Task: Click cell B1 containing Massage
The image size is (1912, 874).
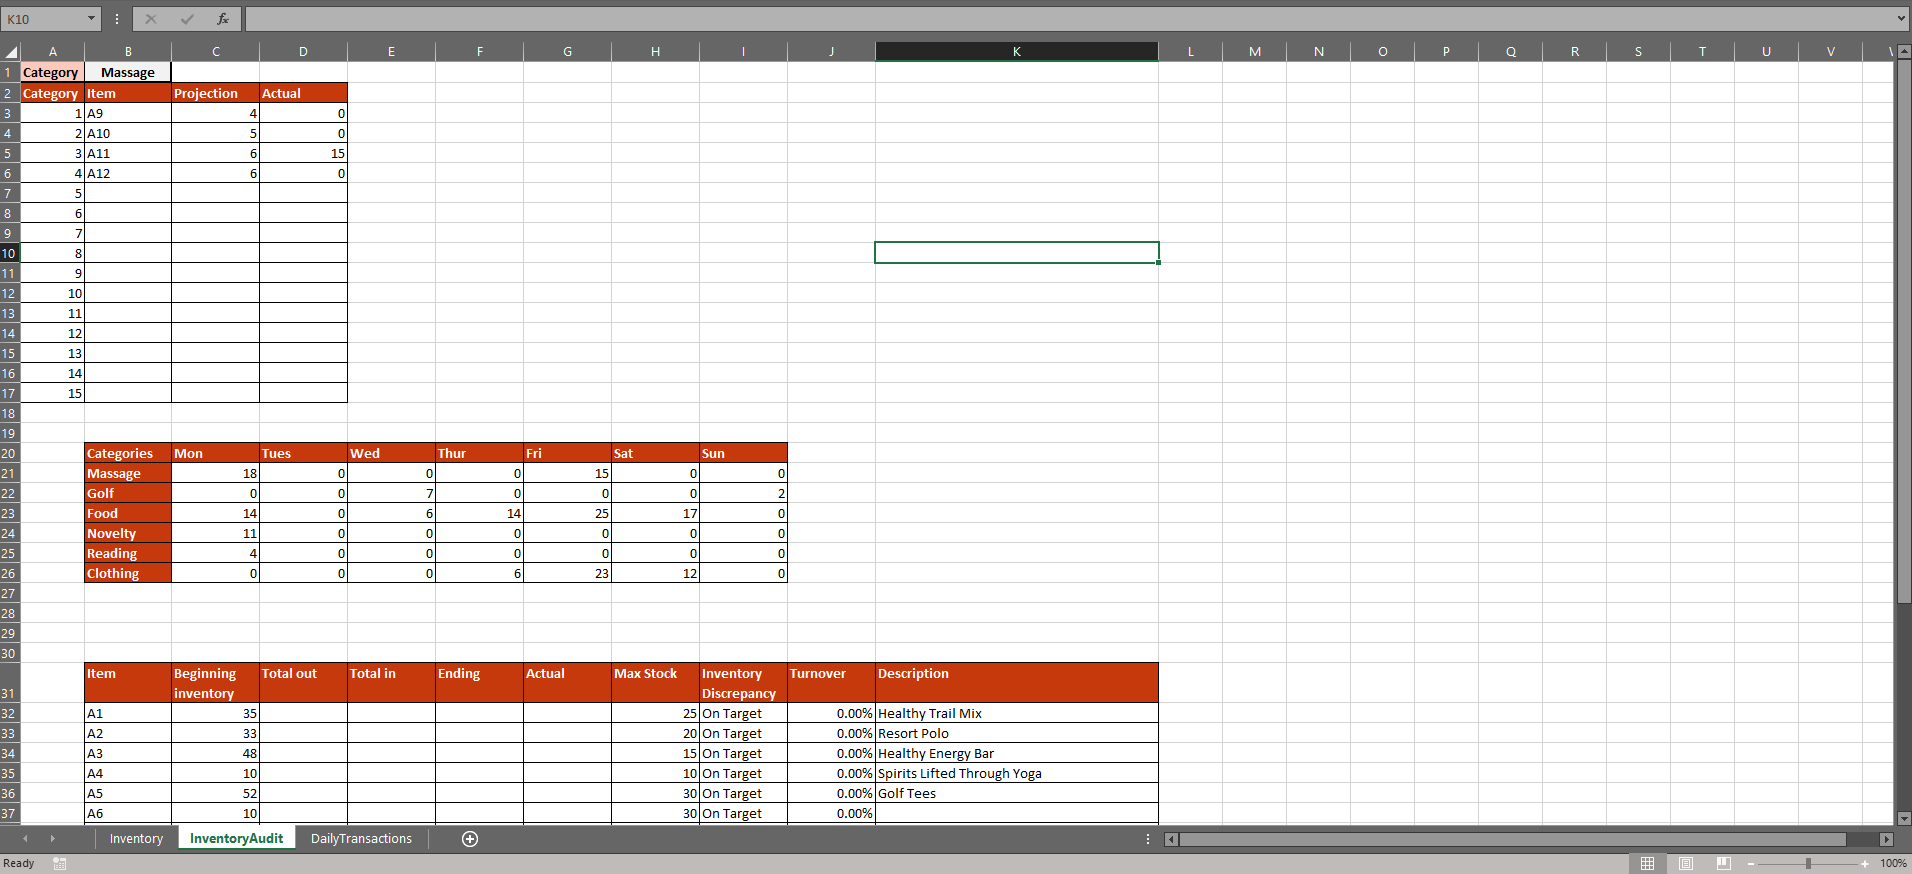Action: click(128, 73)
